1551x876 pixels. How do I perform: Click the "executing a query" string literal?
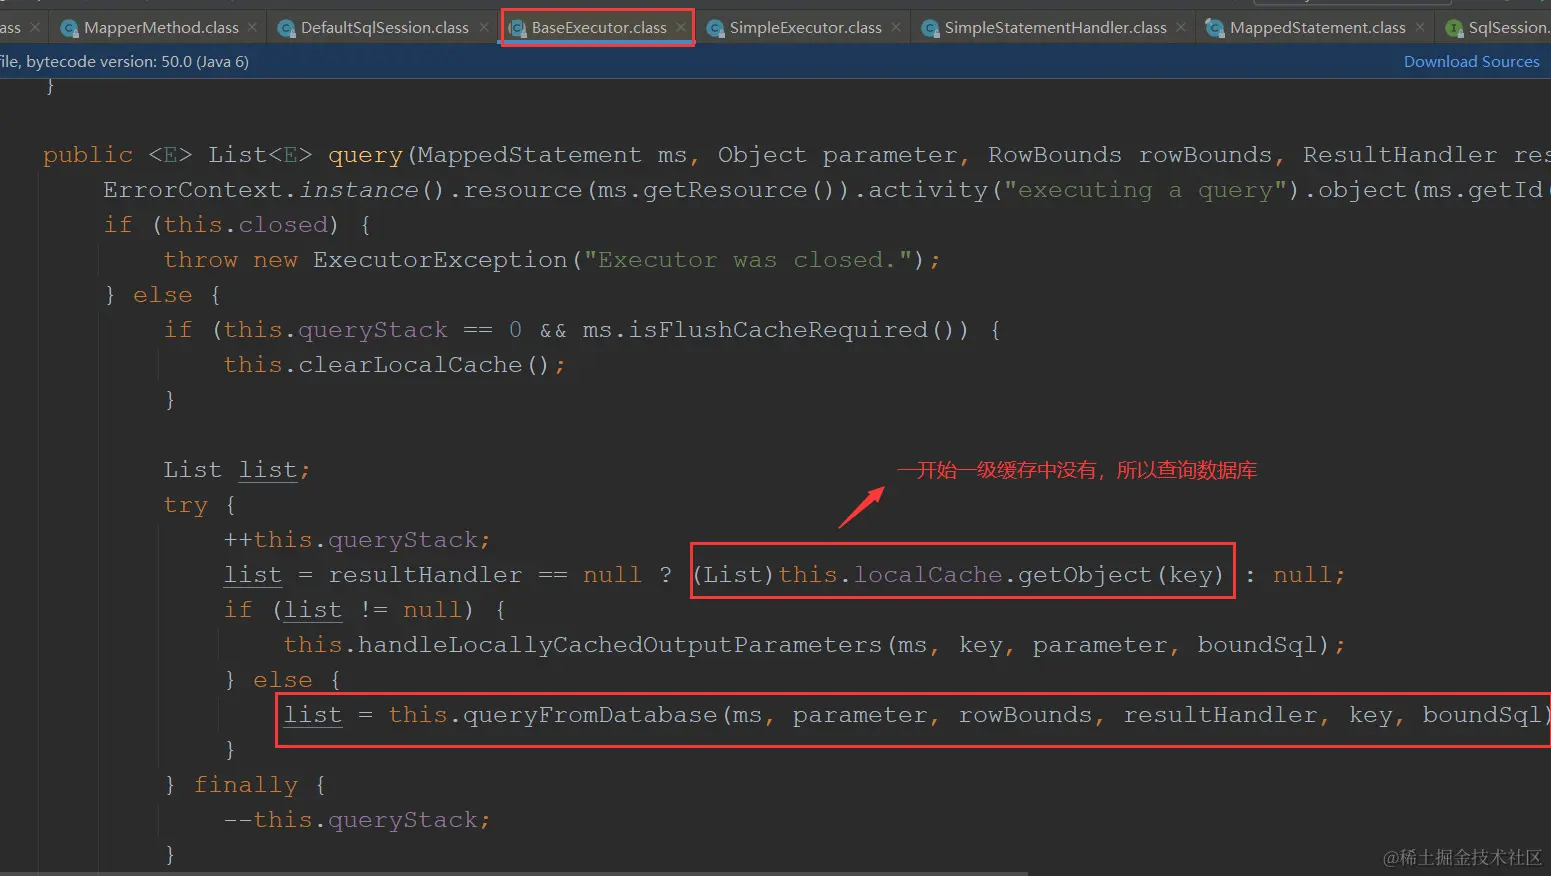point(1145,190)
